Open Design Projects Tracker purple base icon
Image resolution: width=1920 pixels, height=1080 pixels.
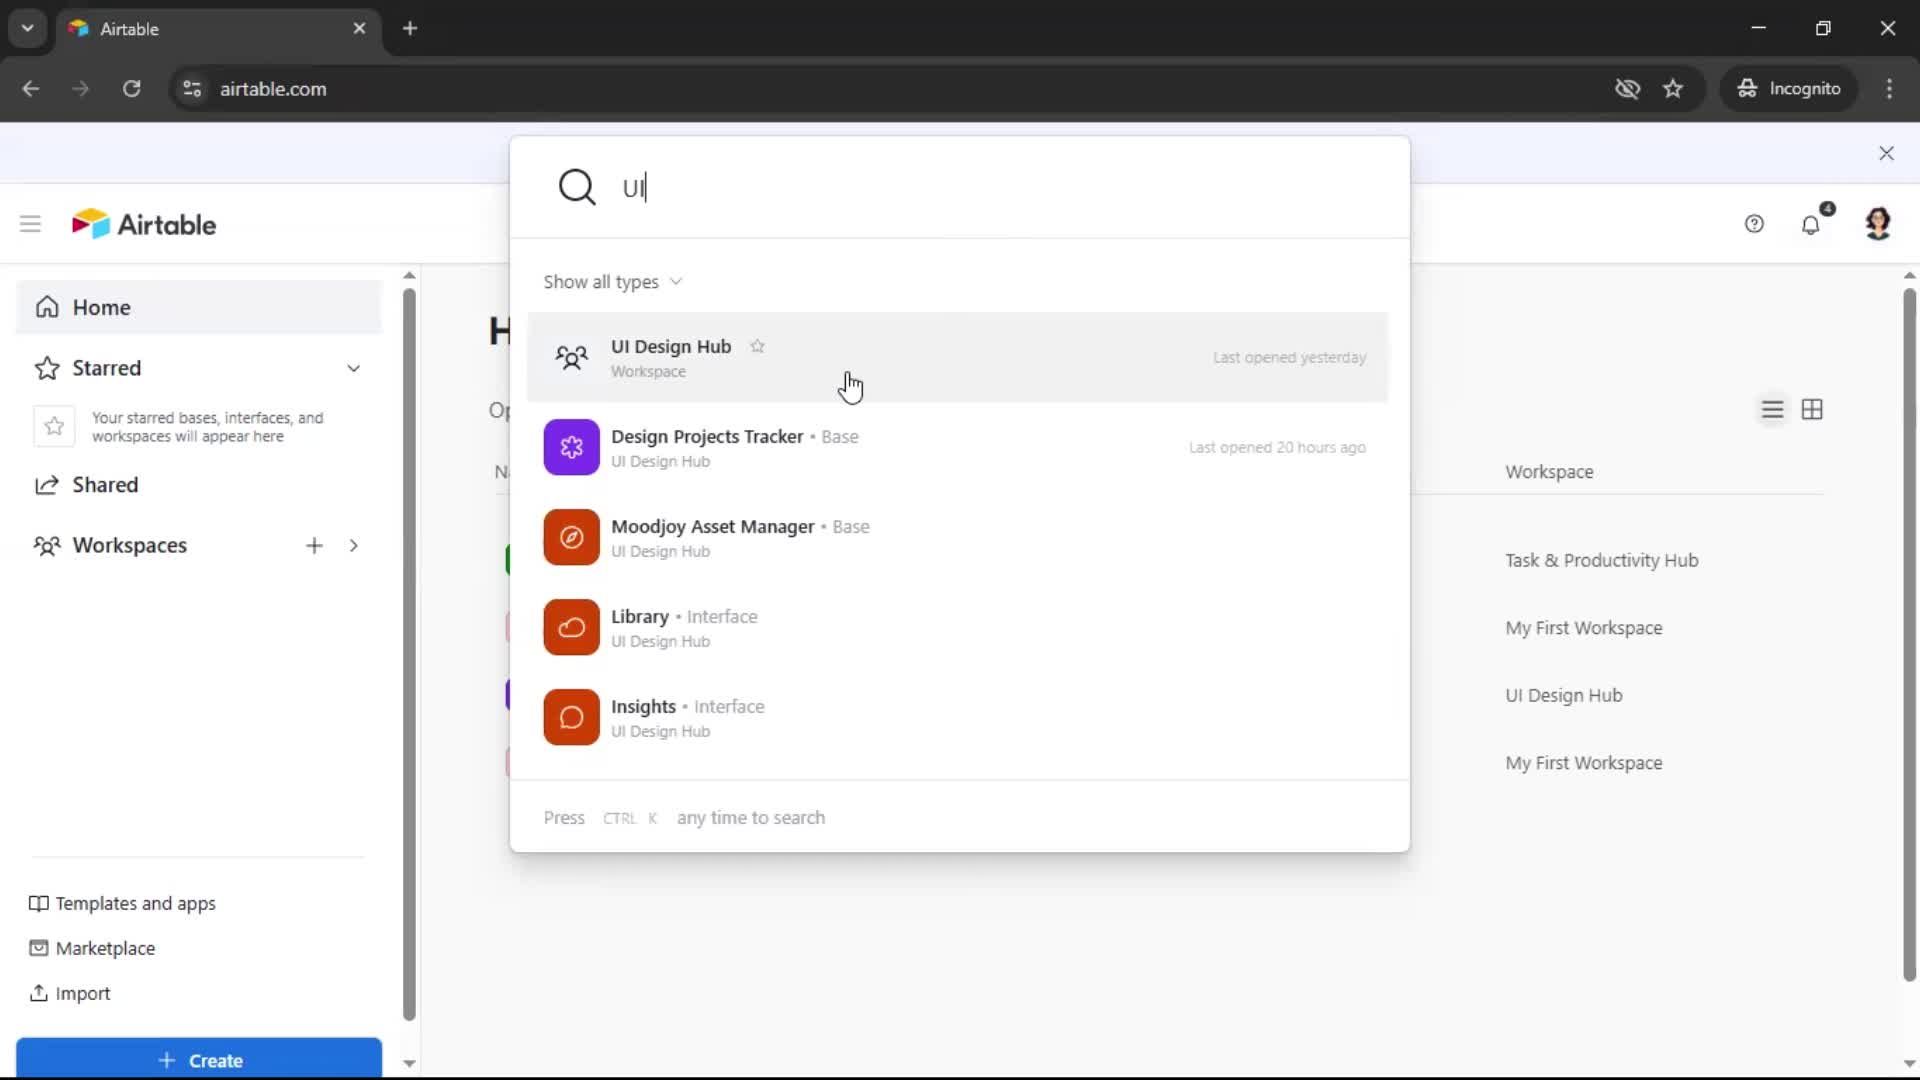coord(571,447)
